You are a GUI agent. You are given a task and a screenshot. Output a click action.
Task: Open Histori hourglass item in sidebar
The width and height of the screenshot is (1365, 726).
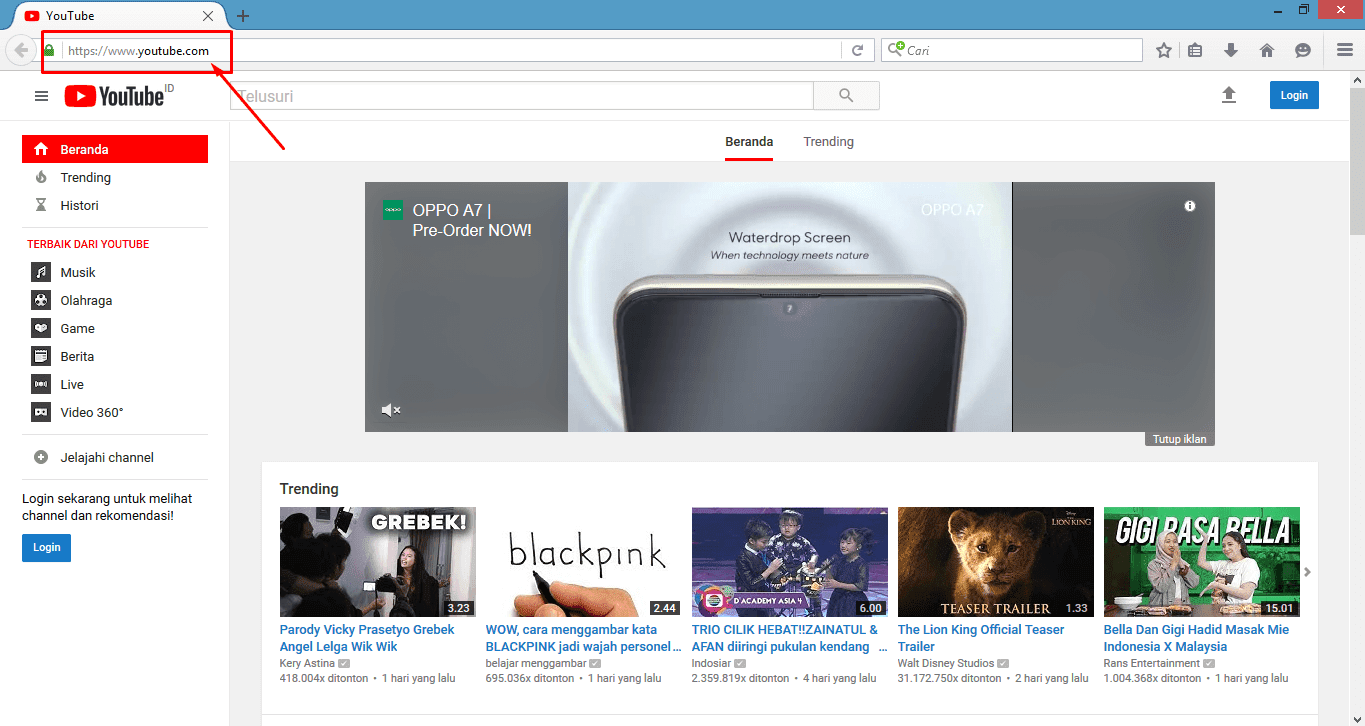(41, 205)
